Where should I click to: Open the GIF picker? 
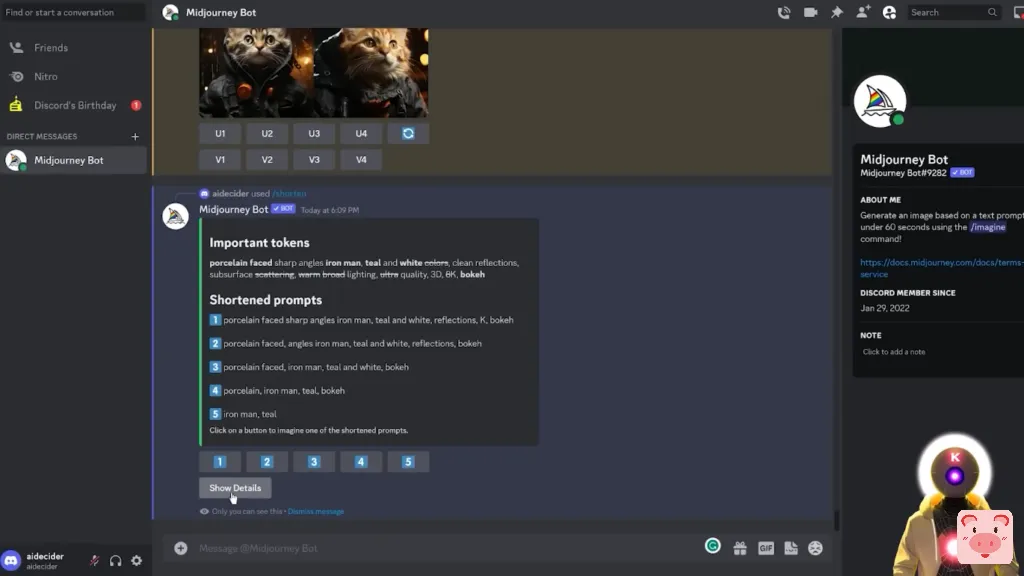(x=765, y=548)
